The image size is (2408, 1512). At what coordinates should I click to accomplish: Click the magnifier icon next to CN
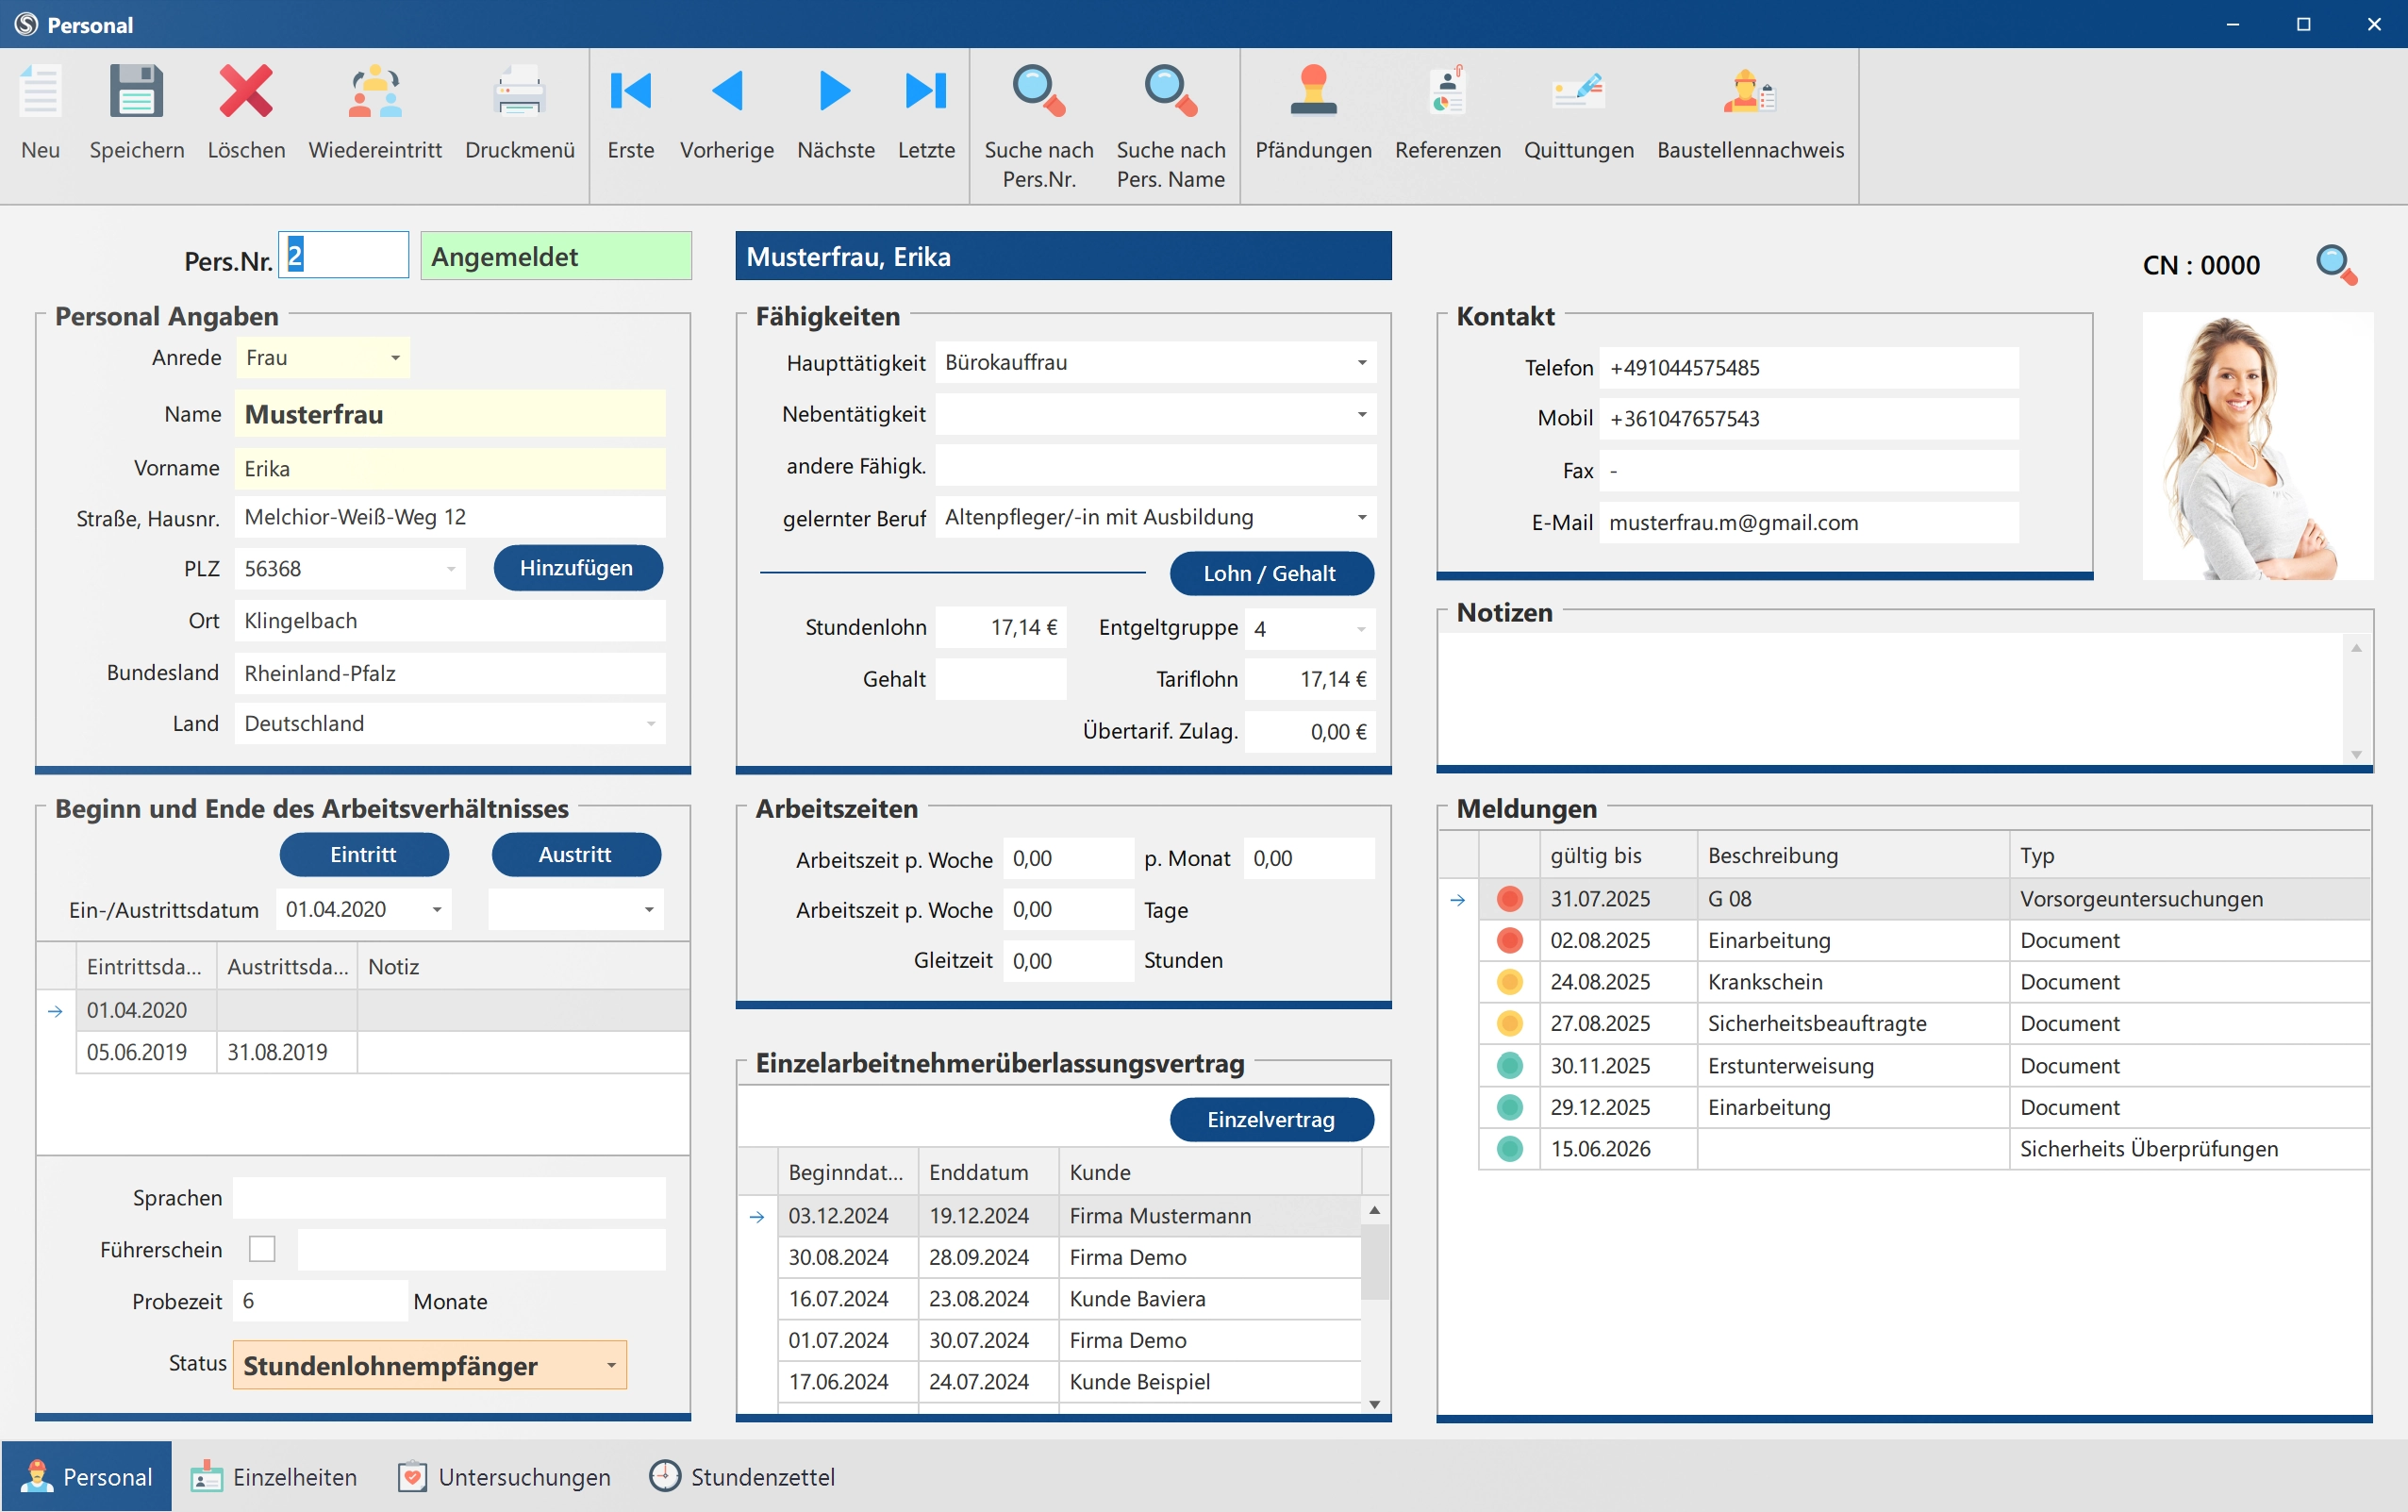2336,265
